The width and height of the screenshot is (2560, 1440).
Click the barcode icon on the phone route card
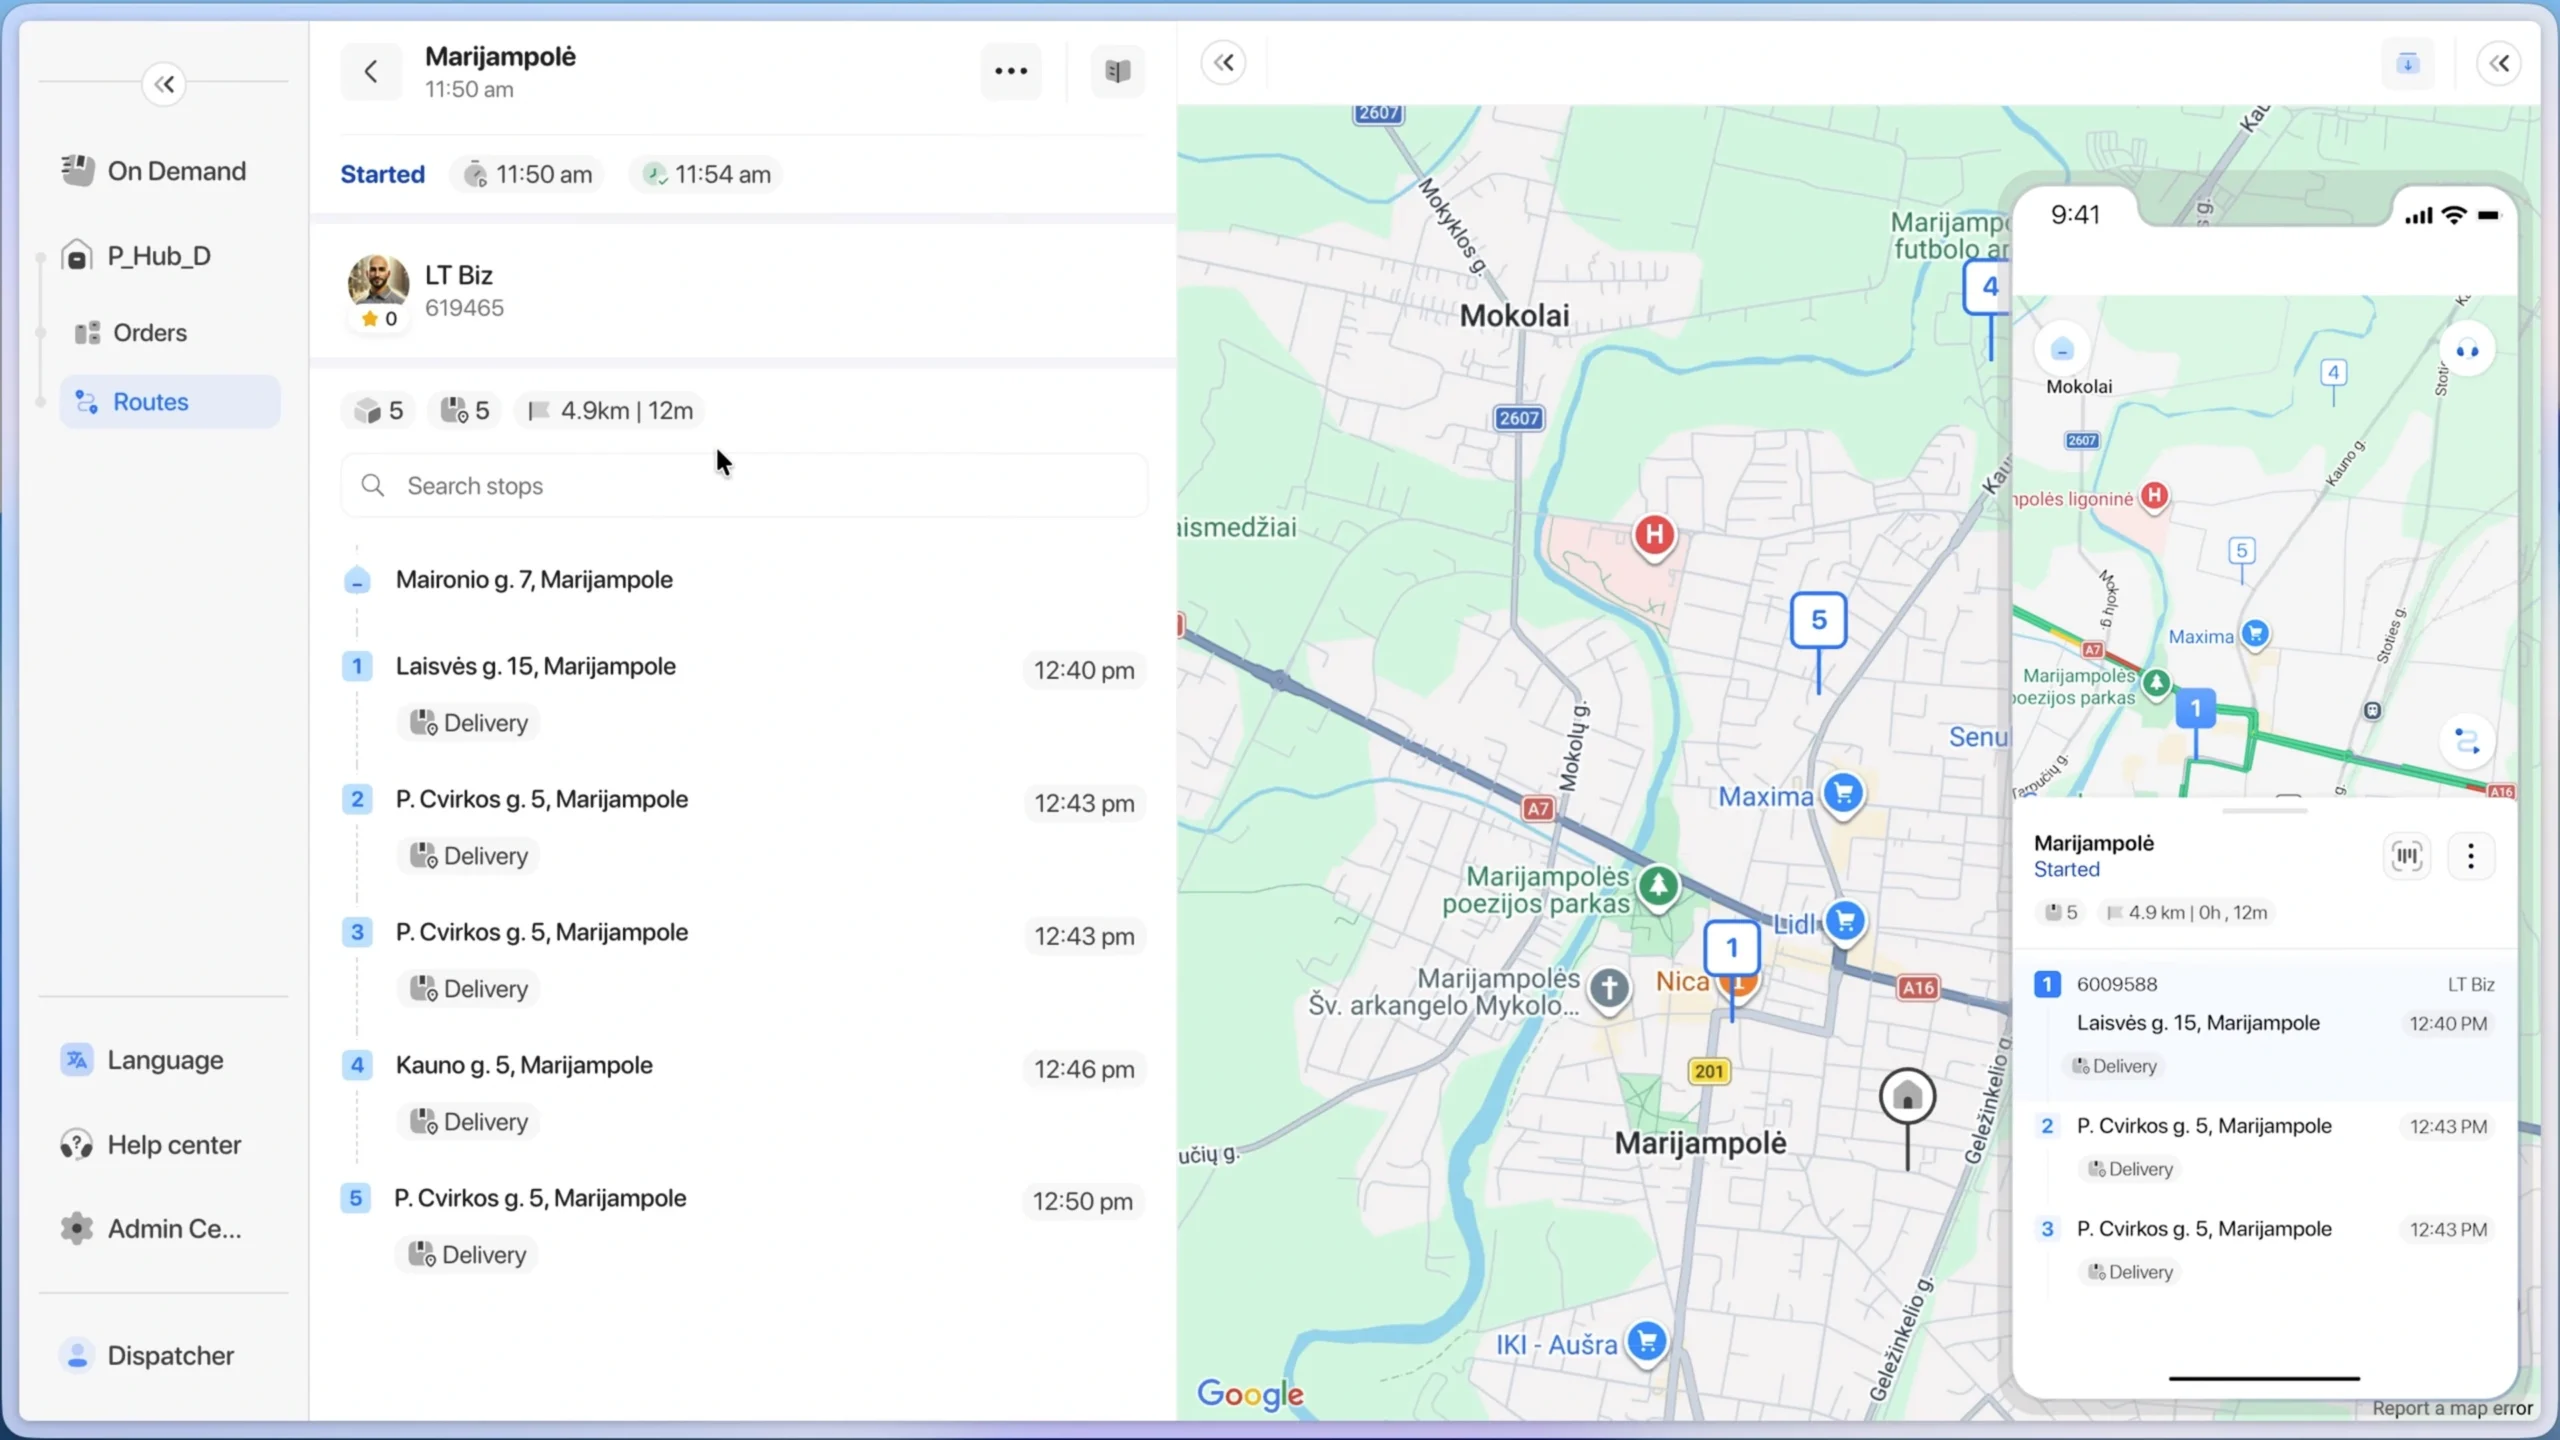point(2406,856)
